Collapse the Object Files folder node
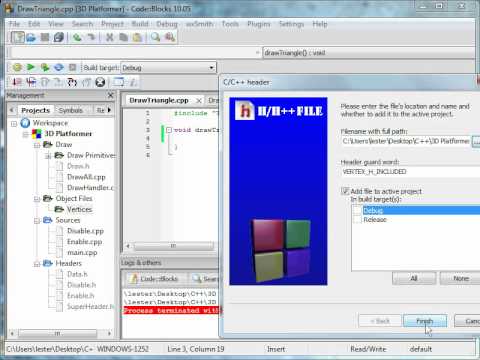The image size is (480, 360). 37,199
